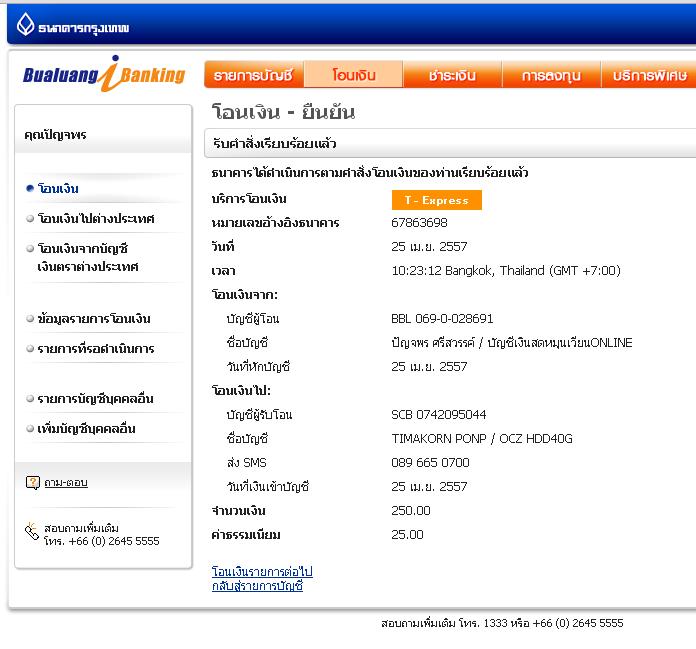Click the footer contact line with 1333
Image resolution: width=696 pixels, height=649 pixels.
[x=502, y=623]
